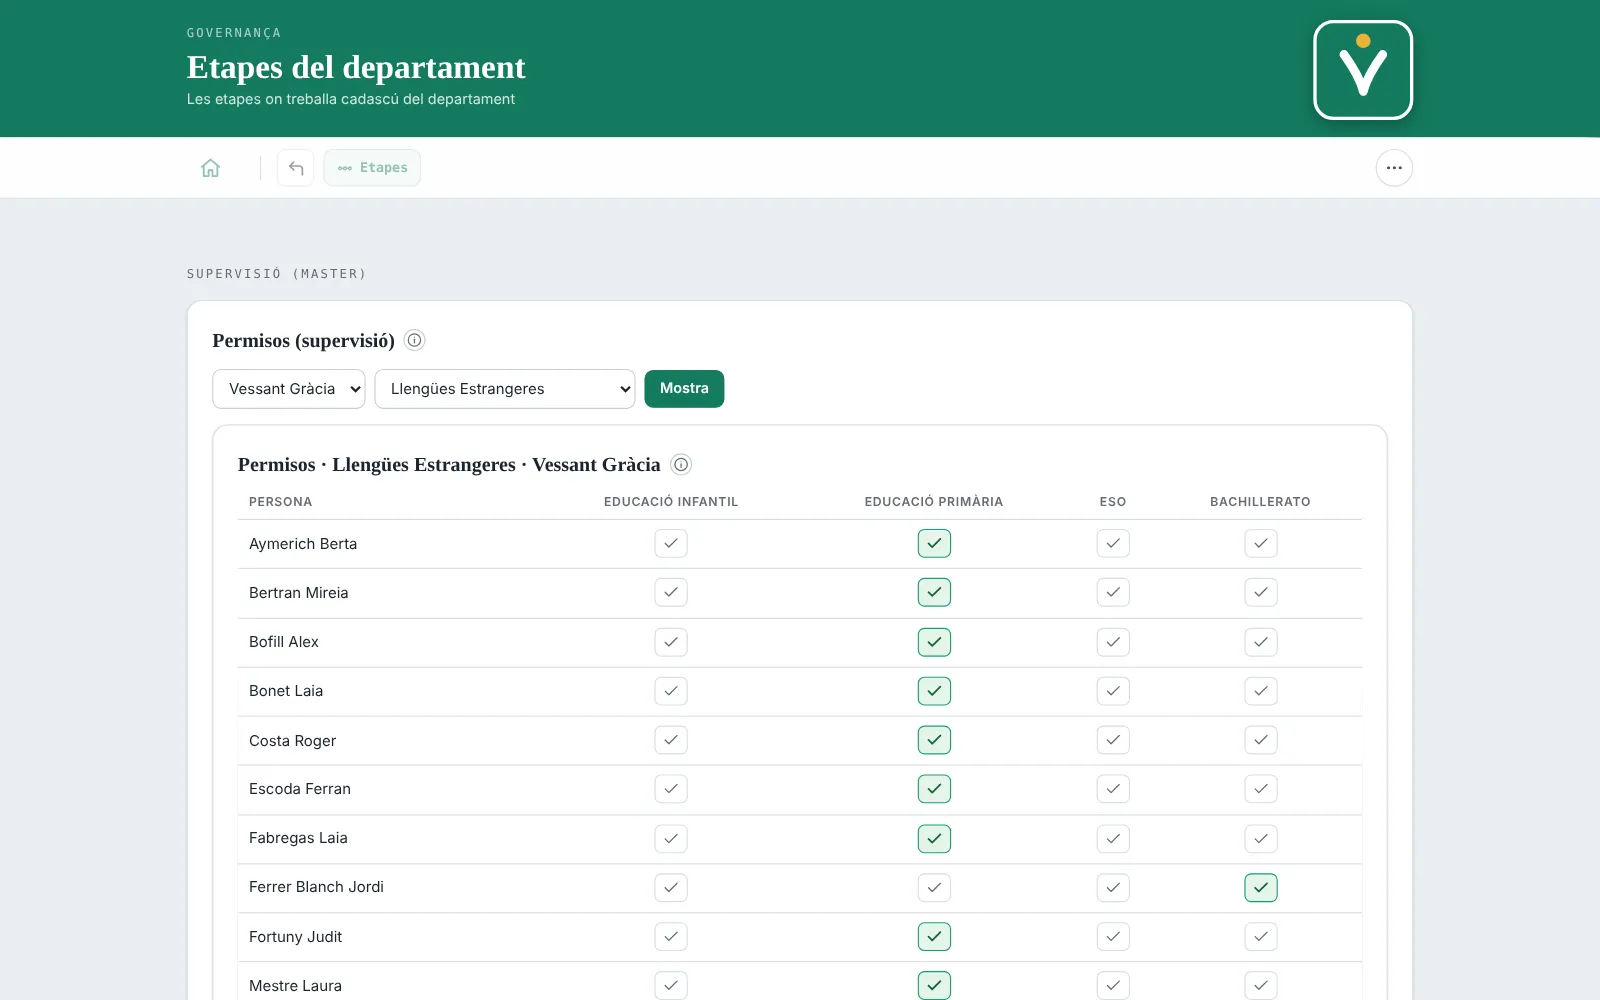Screen dimensions: 1600x1000
Task: Check ESO for Escoda Ferran
Action: click(x=1113, y=789)
